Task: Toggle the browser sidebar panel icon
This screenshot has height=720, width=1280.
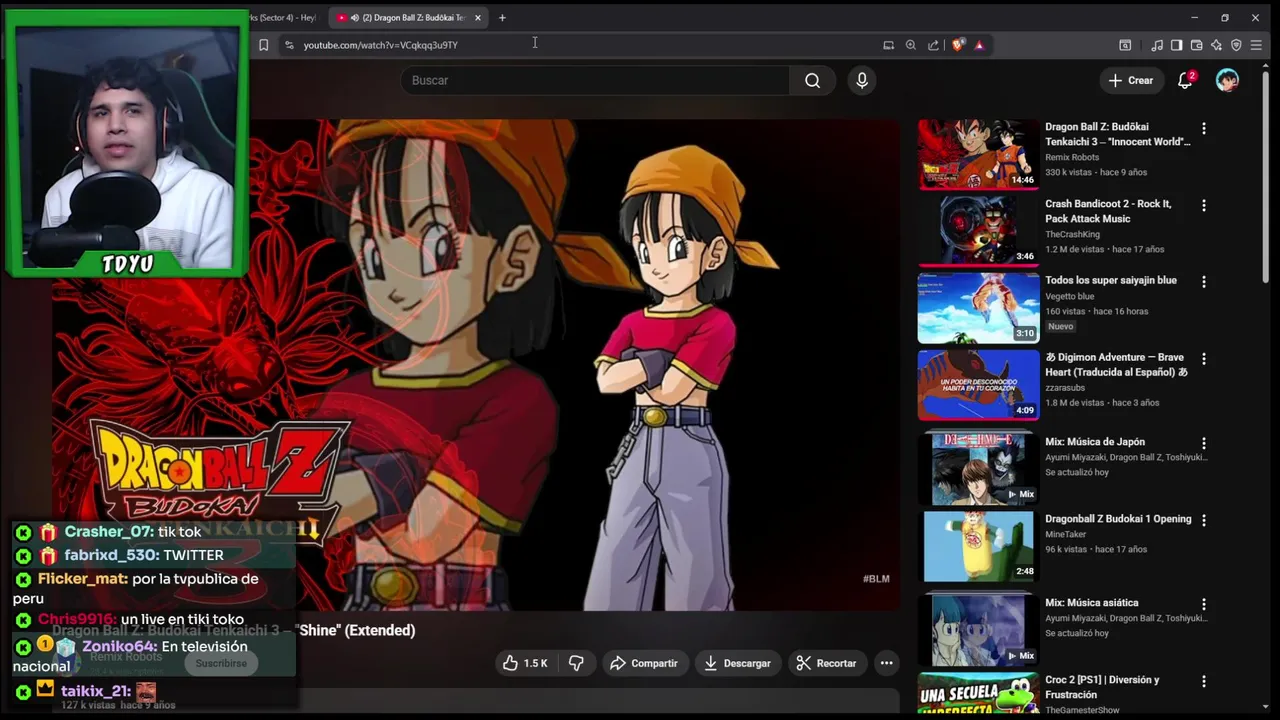Action: [x=1176, y=45]
